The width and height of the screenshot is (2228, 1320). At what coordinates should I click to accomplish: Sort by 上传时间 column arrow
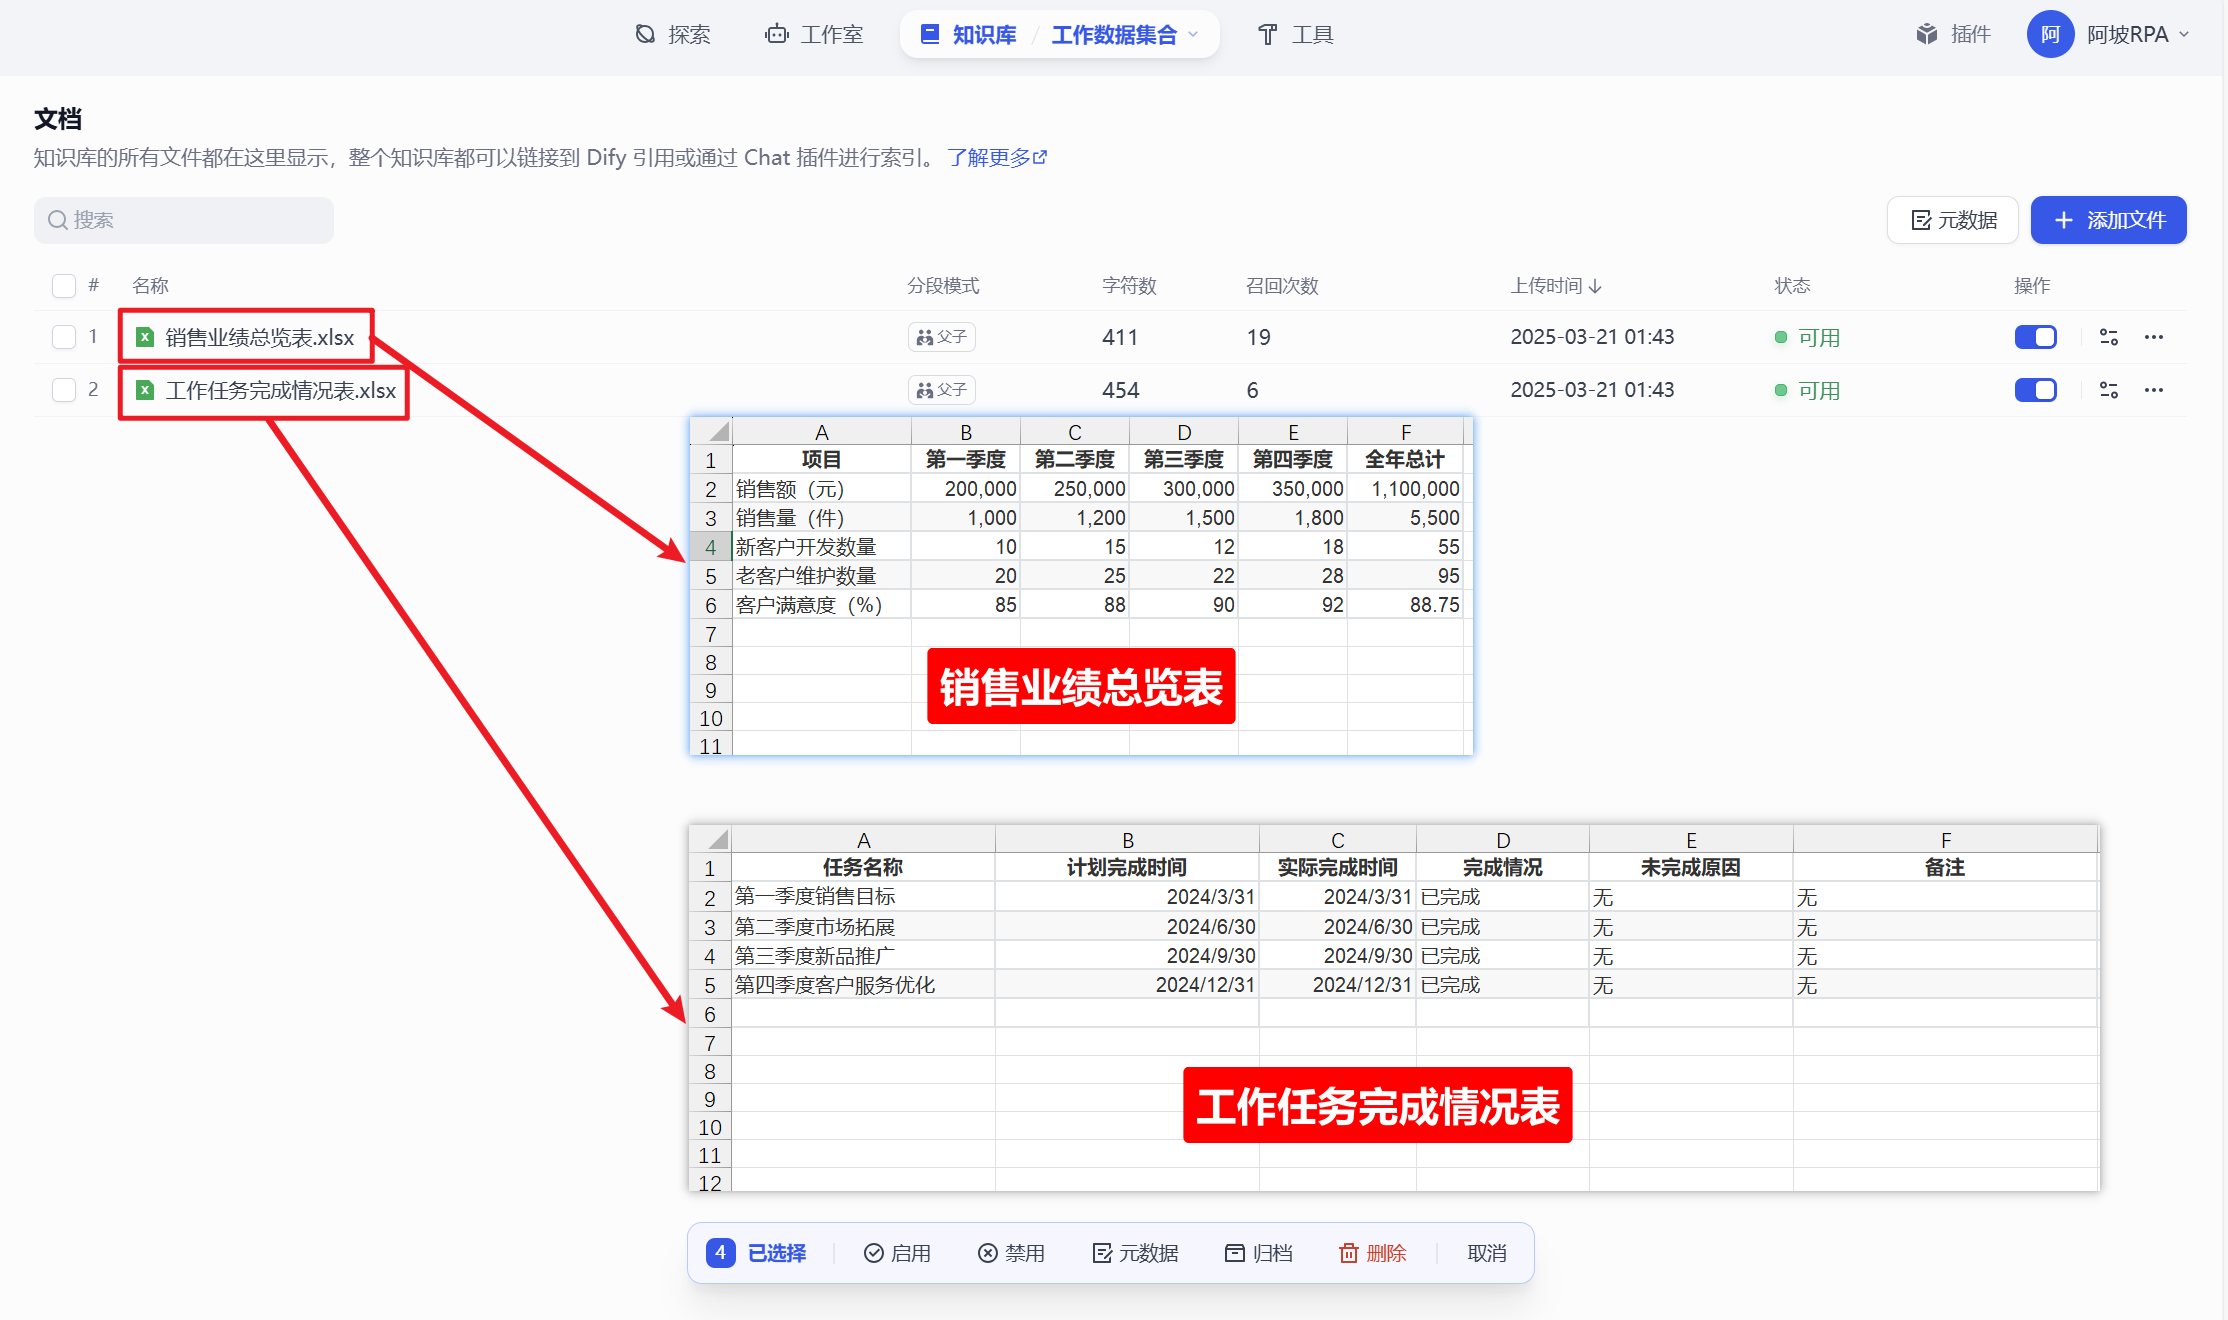[x=1595, y=286]
